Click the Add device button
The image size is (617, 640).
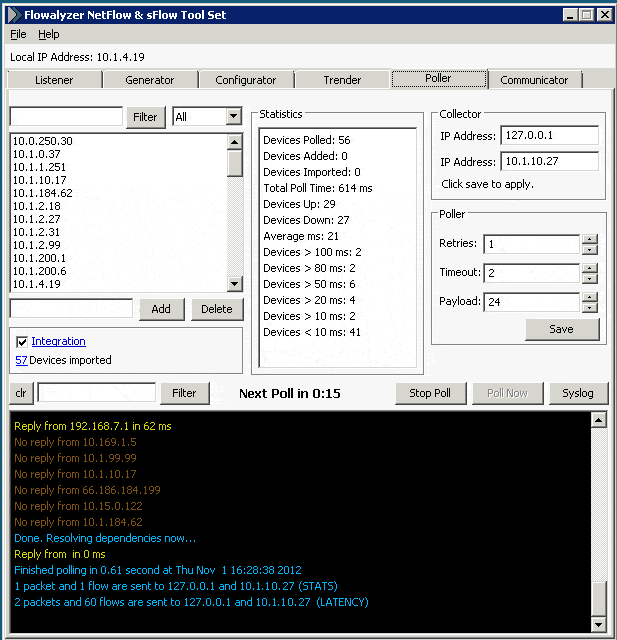coord(162,309)
